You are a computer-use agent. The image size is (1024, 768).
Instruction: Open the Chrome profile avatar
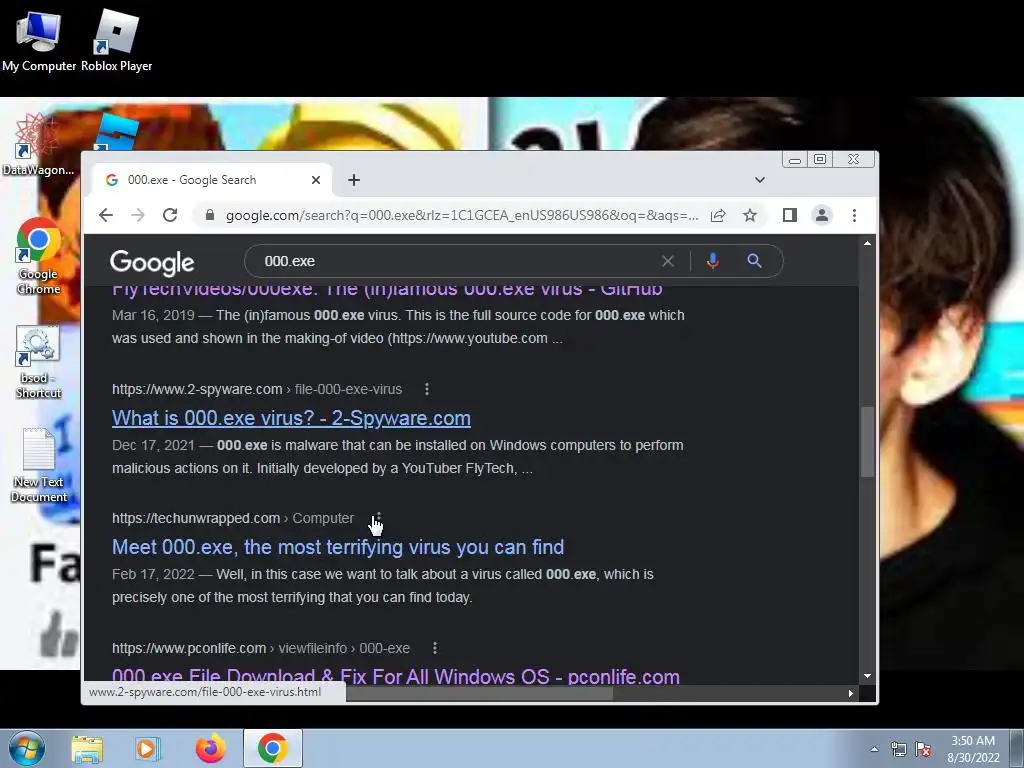pos(822,215)
